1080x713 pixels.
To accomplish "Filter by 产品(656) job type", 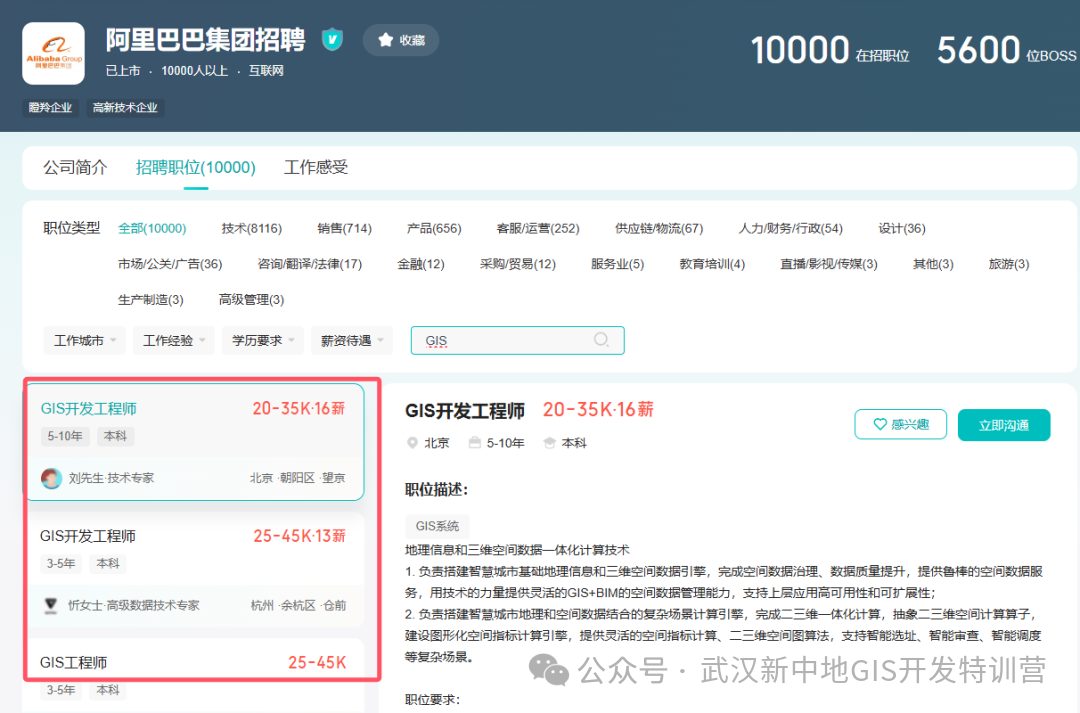I will click(x=434, y=228).
